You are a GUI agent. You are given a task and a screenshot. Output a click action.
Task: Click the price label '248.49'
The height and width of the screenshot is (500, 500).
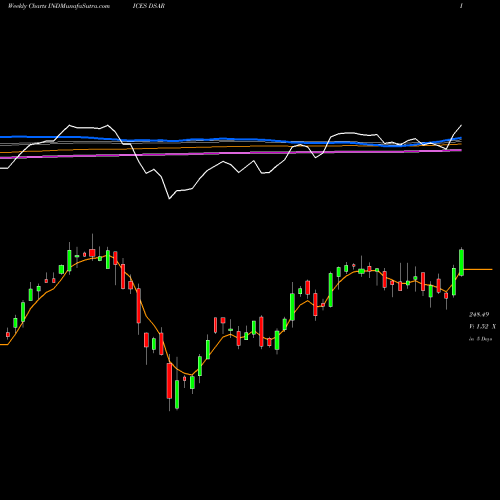[479, 314]
